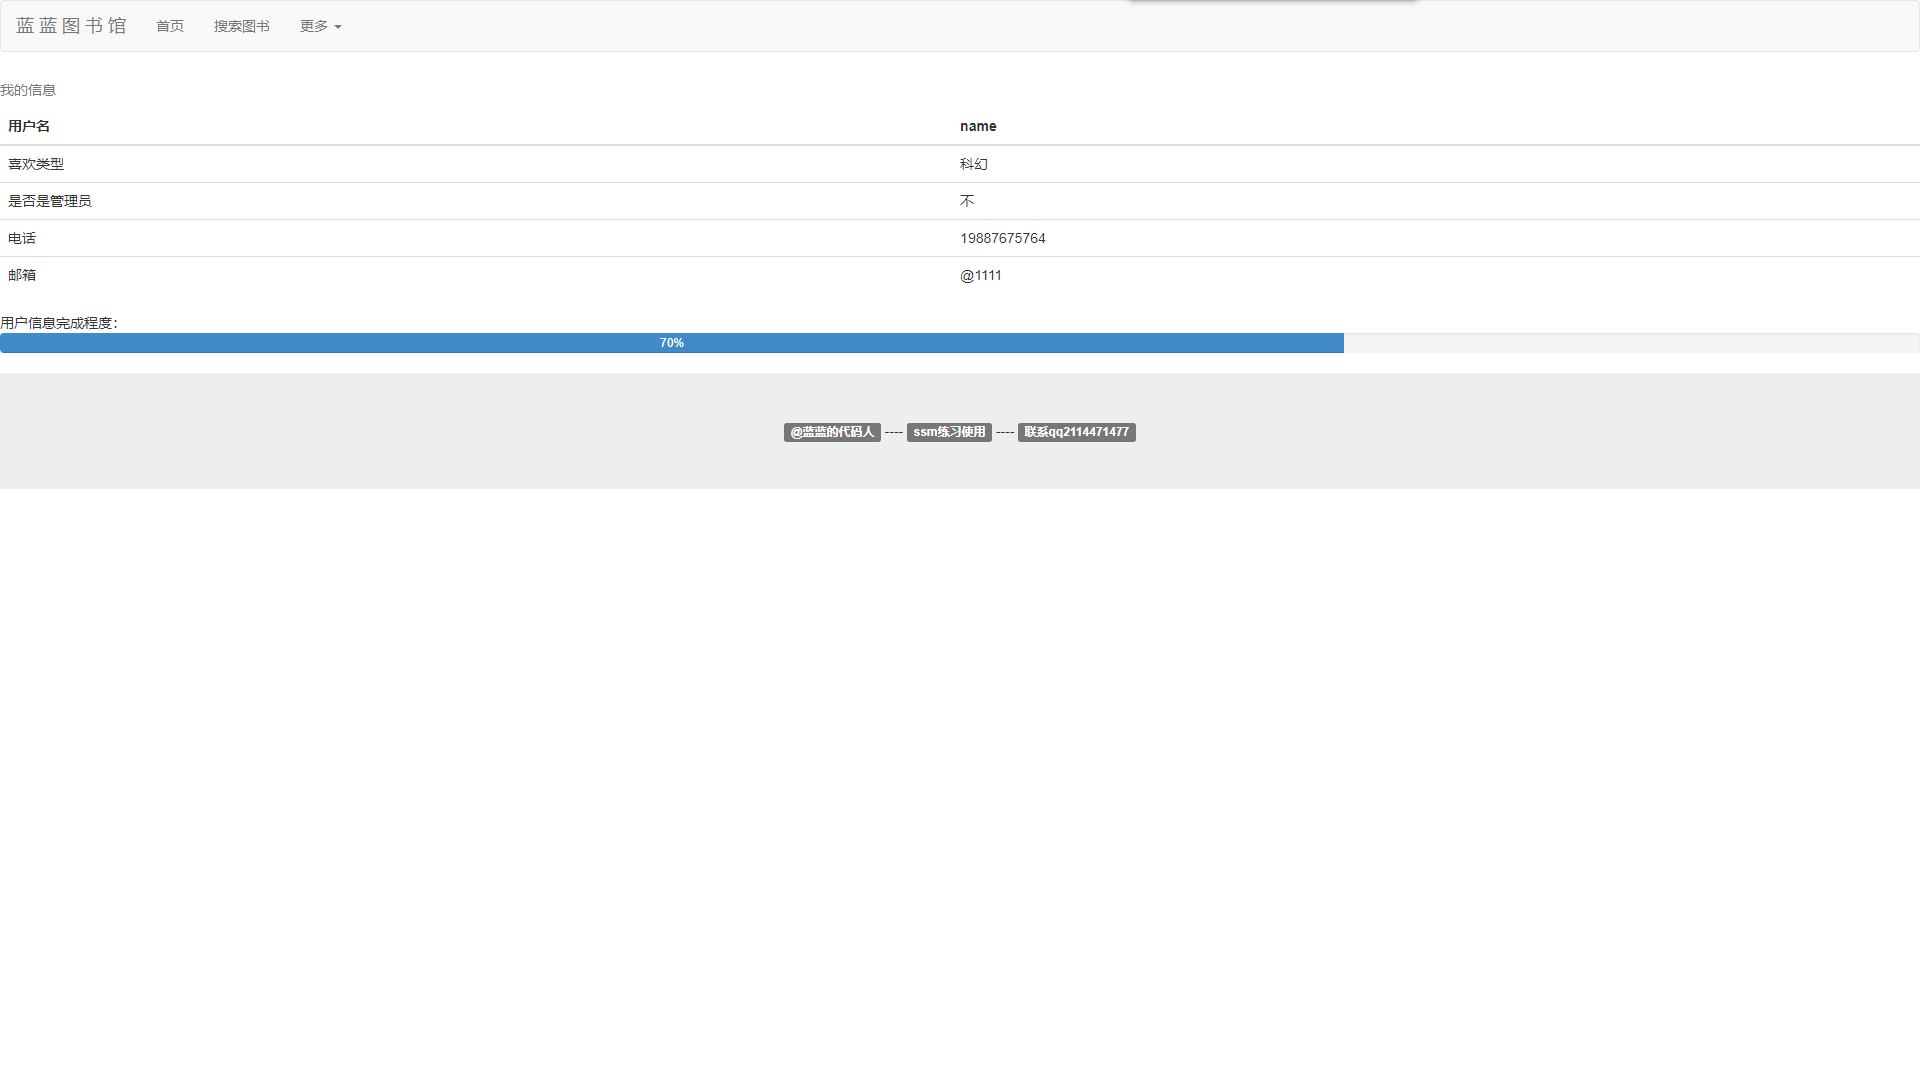Click the email value @1111
Image resolution: width=1920 pixels, height=1080 pixels.
point(980,275)
